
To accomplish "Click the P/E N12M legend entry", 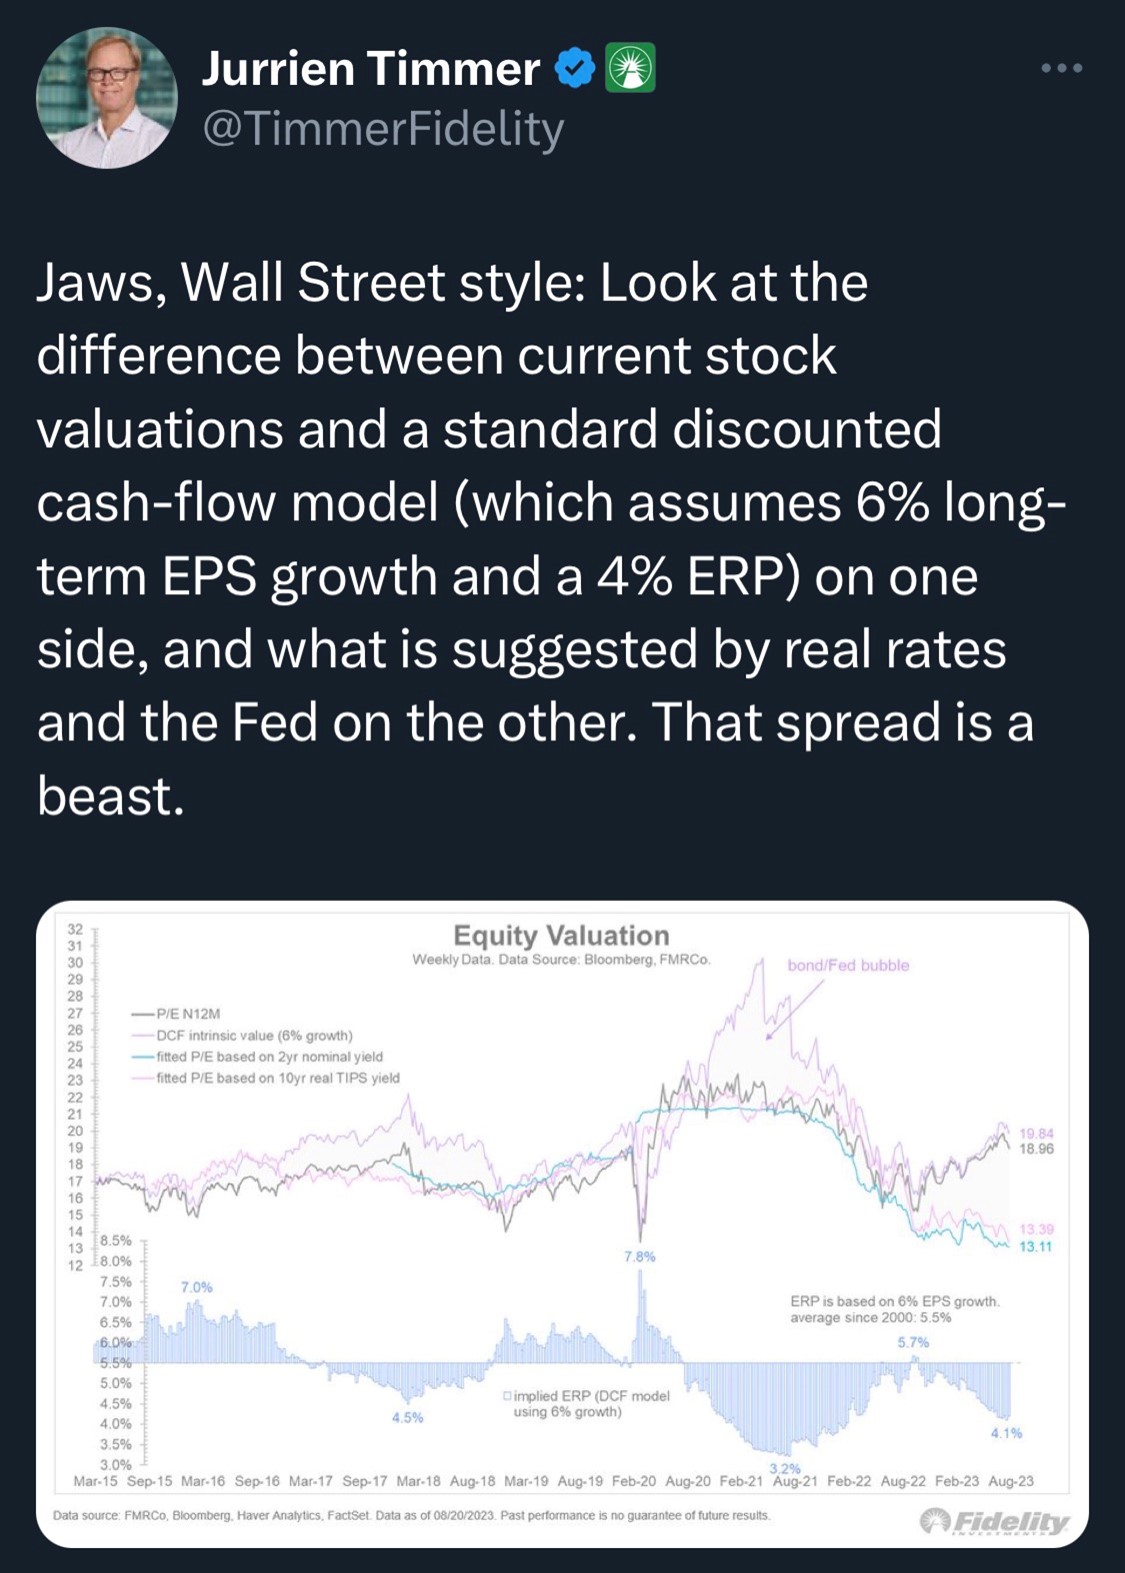I will [187, 1013].
